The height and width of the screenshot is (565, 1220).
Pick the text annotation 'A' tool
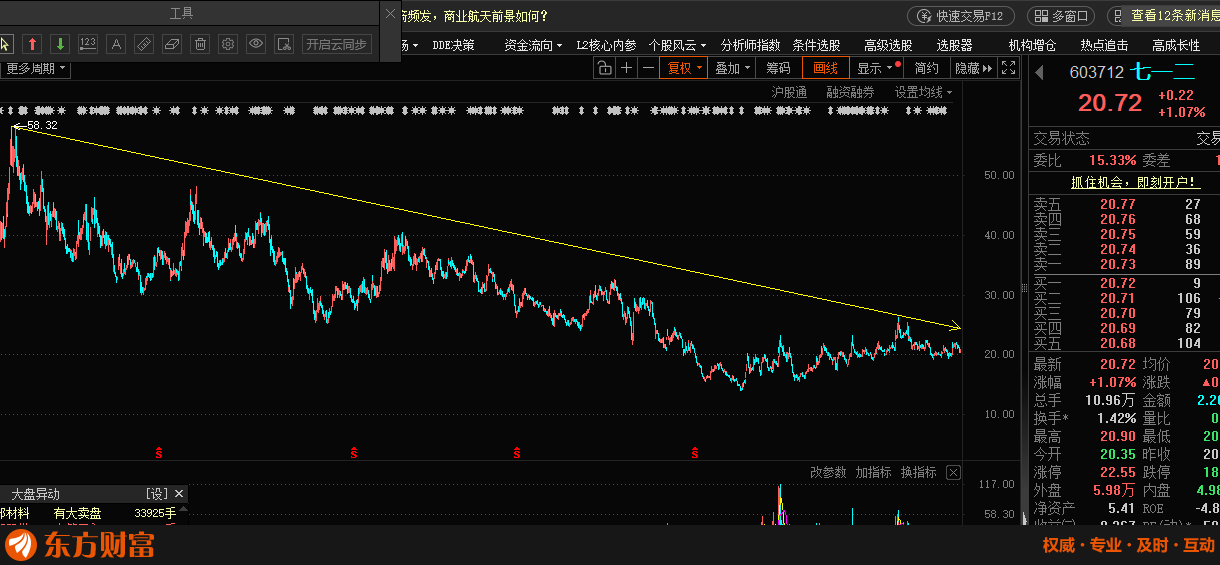[x=116, y=44]
